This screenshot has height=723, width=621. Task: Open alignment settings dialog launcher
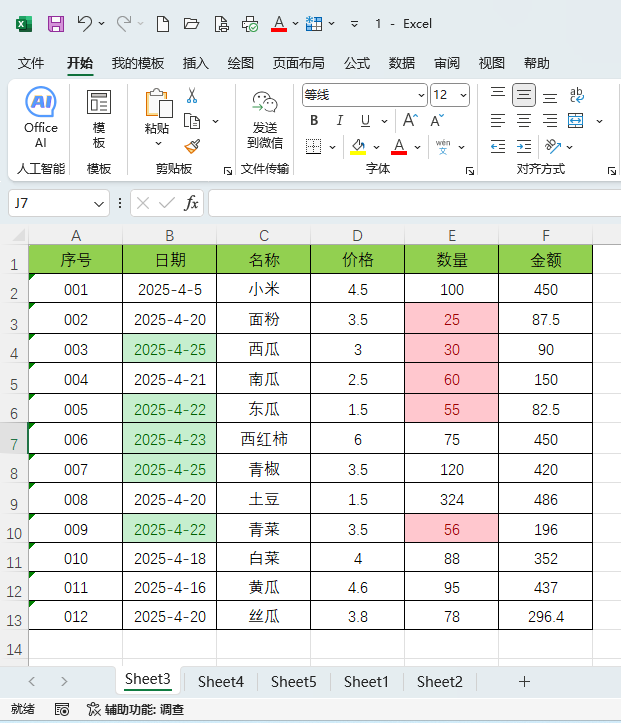tap(612, 171)
